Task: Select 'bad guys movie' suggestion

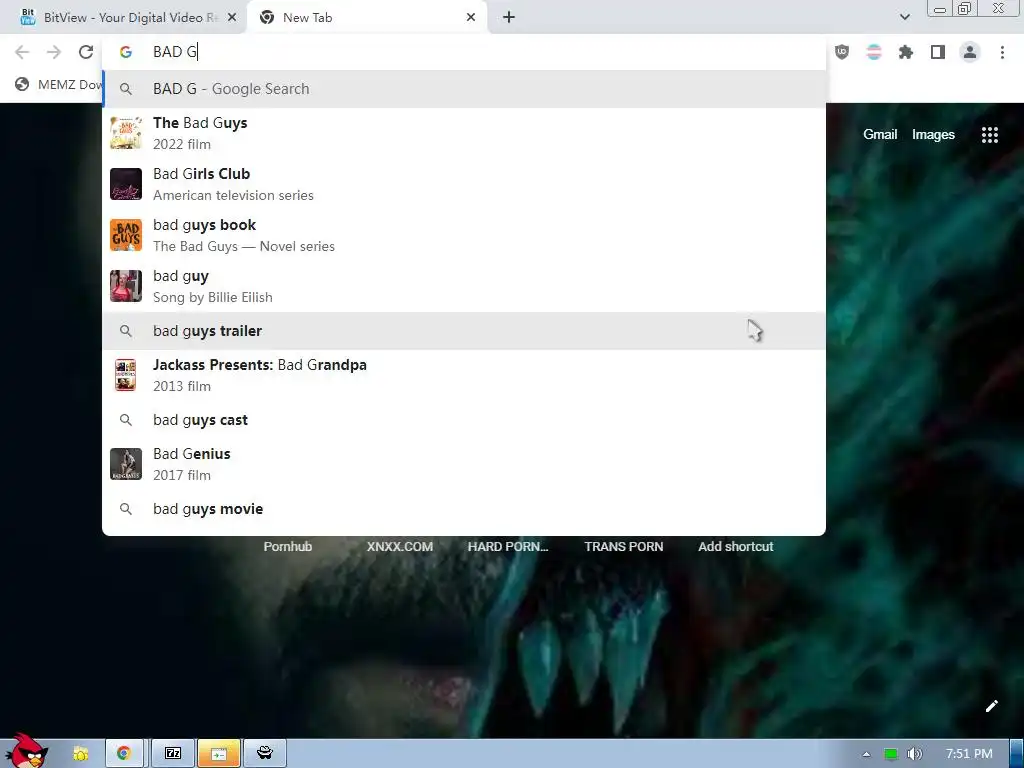Action: pyautogui.click(x=464, y=509)
